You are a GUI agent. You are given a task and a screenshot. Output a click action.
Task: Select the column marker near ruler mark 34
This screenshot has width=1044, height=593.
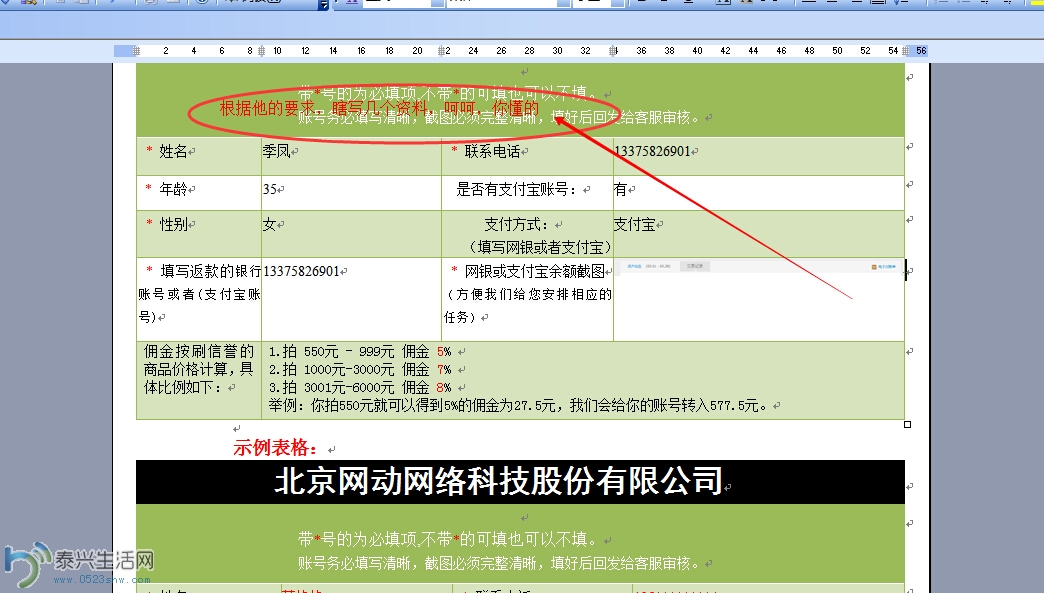pyautogui.click(x=614, y=50)
